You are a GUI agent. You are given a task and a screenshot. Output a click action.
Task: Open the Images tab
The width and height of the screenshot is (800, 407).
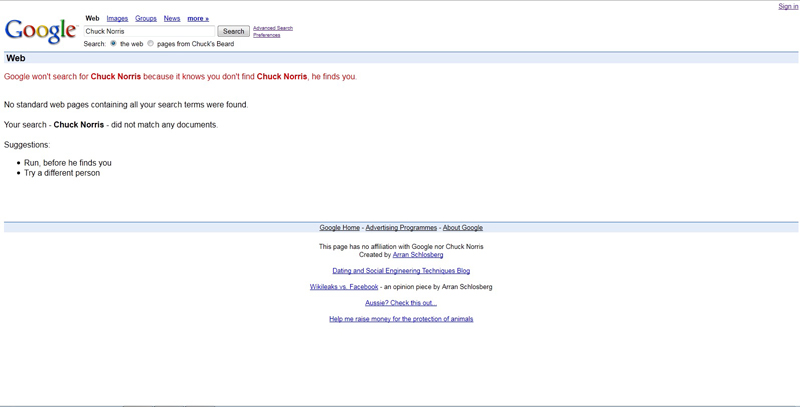[117, 18]
